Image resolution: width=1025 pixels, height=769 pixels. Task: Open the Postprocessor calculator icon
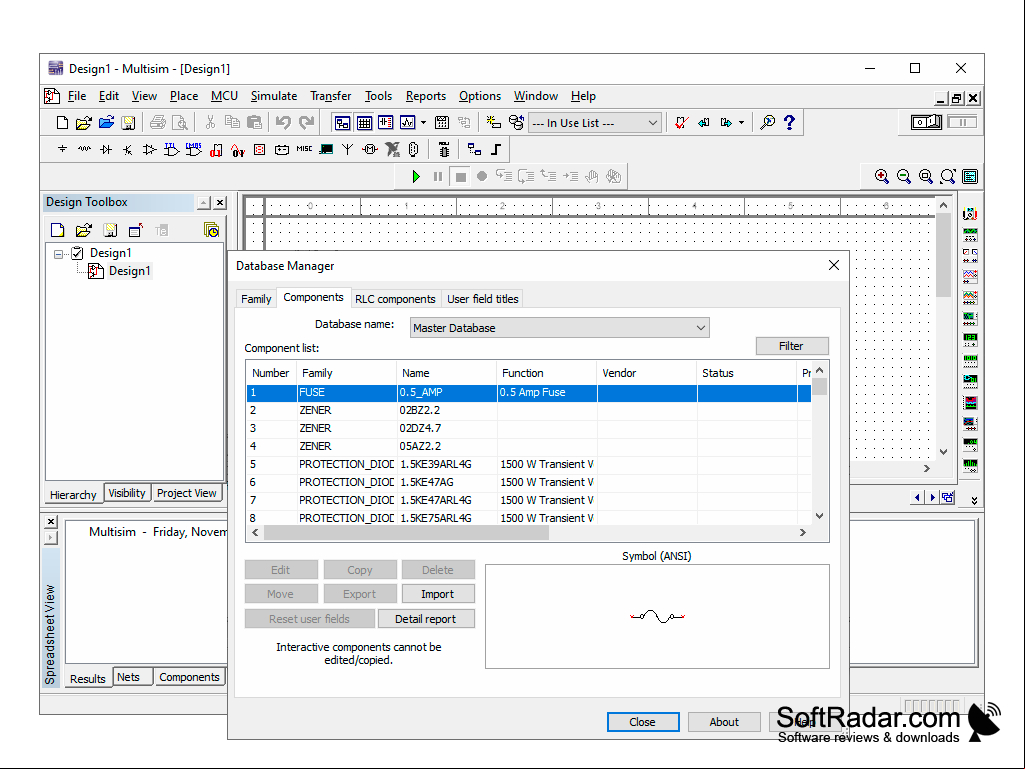tap(442, 122)
